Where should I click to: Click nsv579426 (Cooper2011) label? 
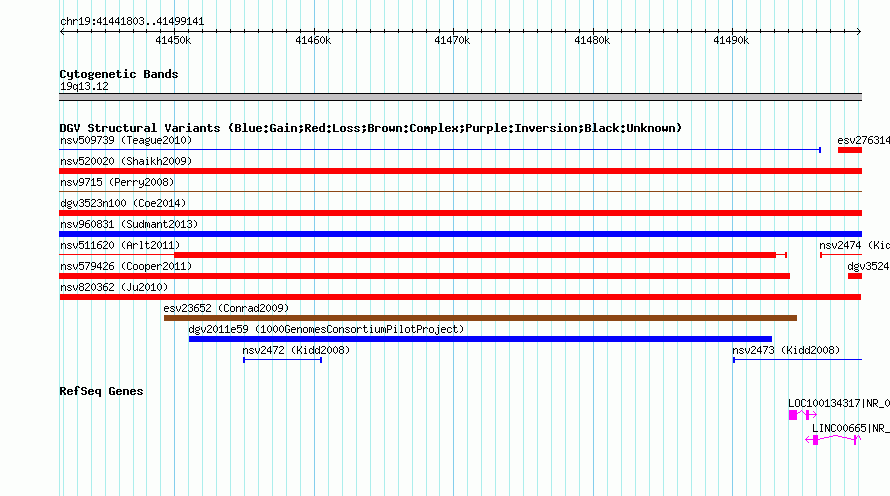(x=126, y=266)
